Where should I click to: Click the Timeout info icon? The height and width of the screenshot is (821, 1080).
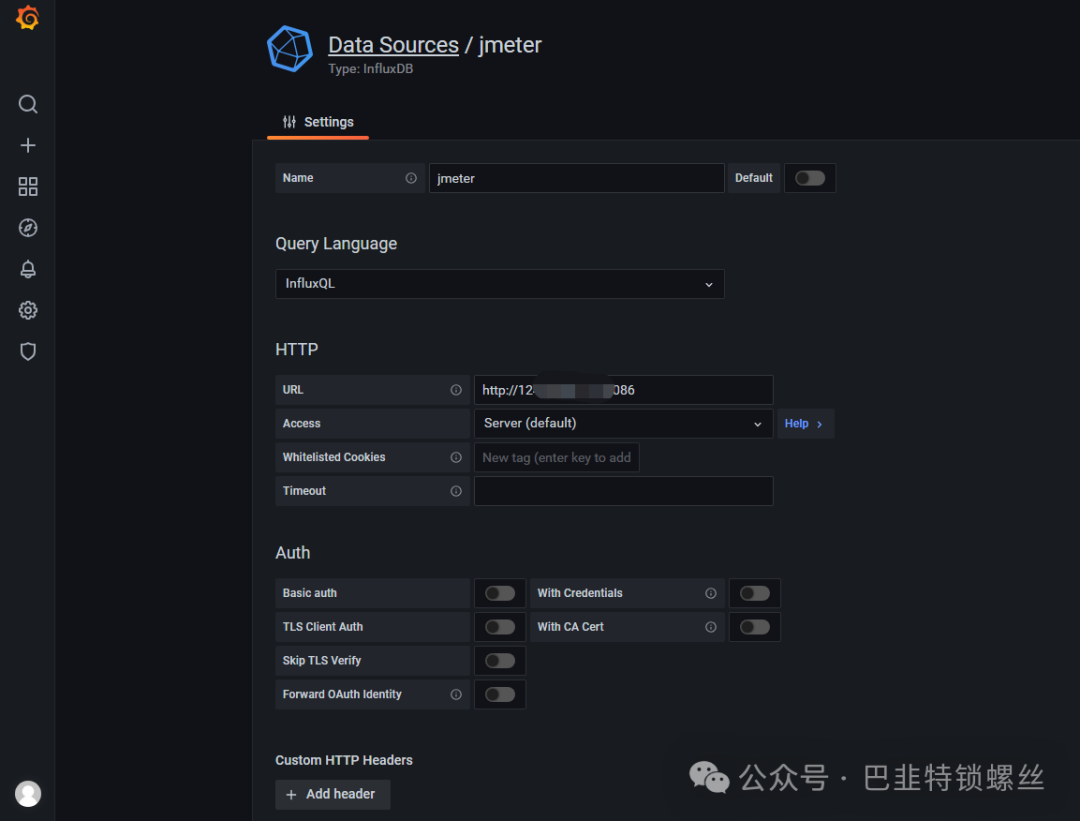(456, 491)
